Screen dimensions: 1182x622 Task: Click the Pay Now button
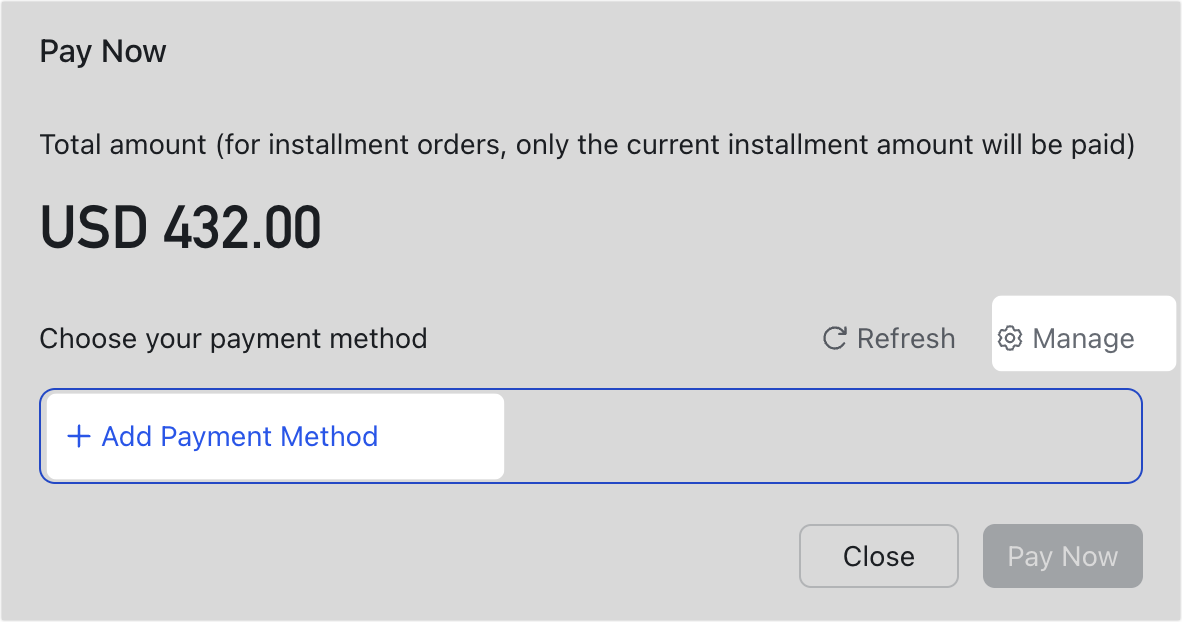coord(1062,556)
